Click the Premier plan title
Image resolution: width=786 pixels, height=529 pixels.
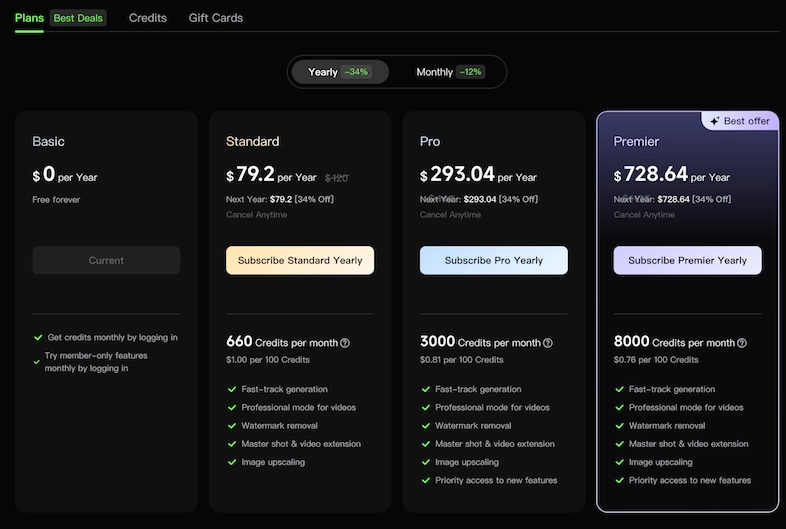636,141
